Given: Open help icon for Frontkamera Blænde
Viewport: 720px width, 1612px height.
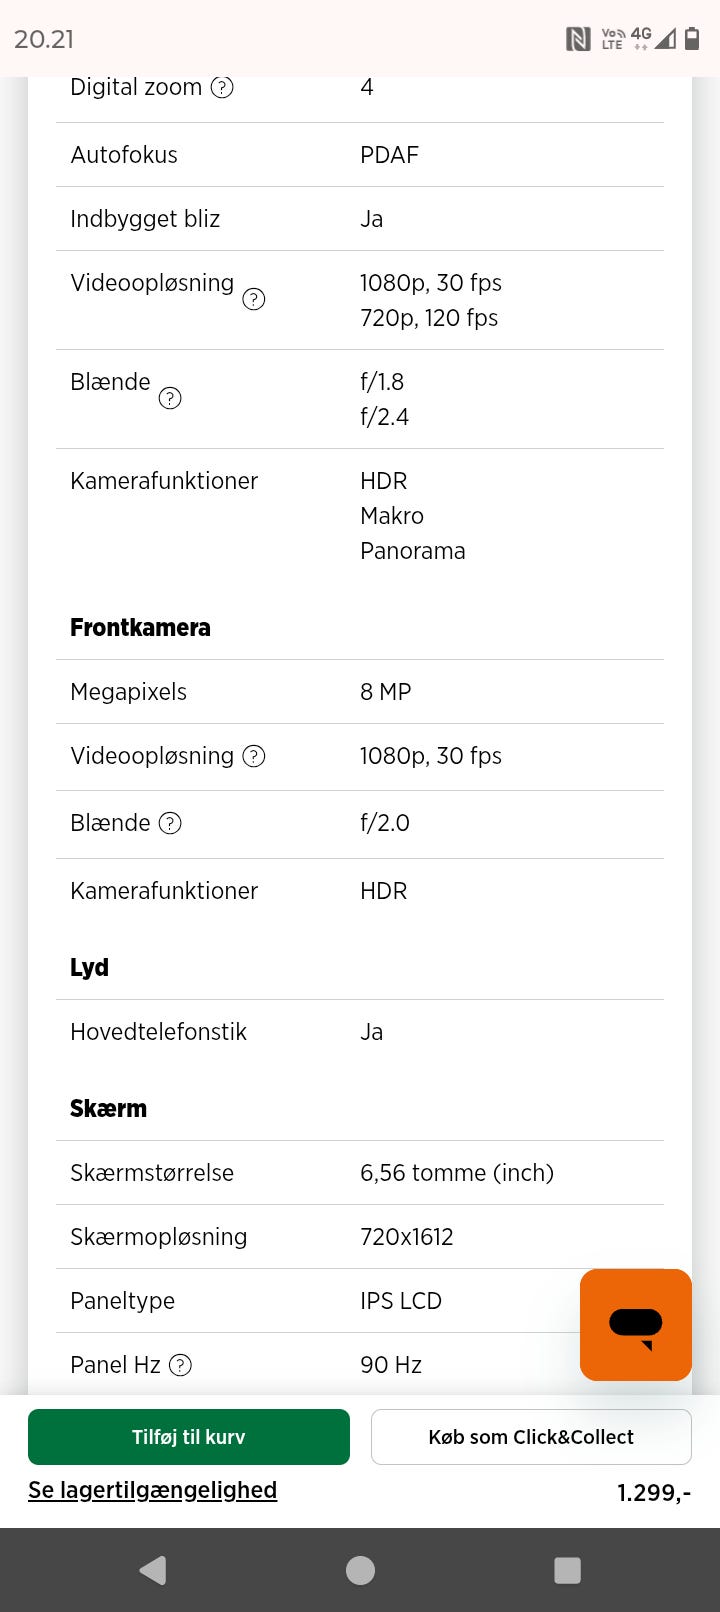Looking at the screenshot, I should pos(171,823).
